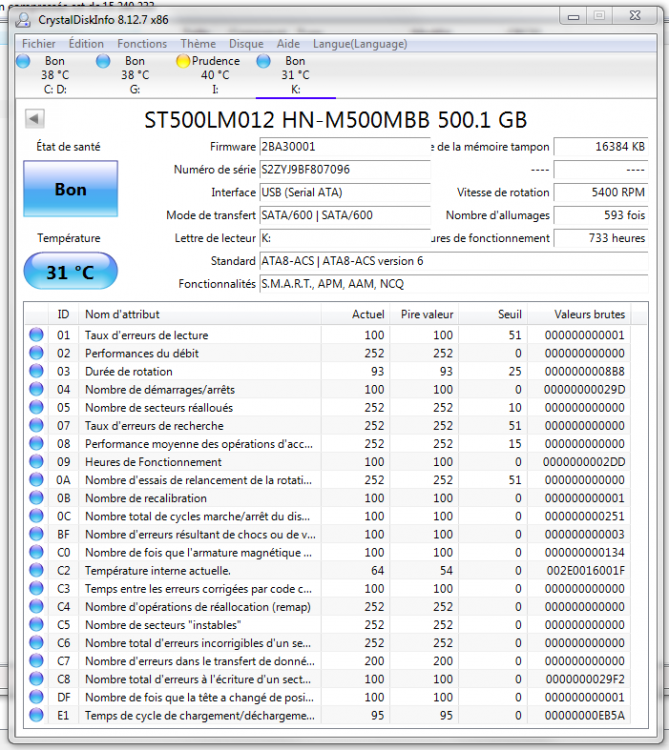669x750 pixels.
Task: Click status orb for attribute 01 row
Action: coord(36,335)
